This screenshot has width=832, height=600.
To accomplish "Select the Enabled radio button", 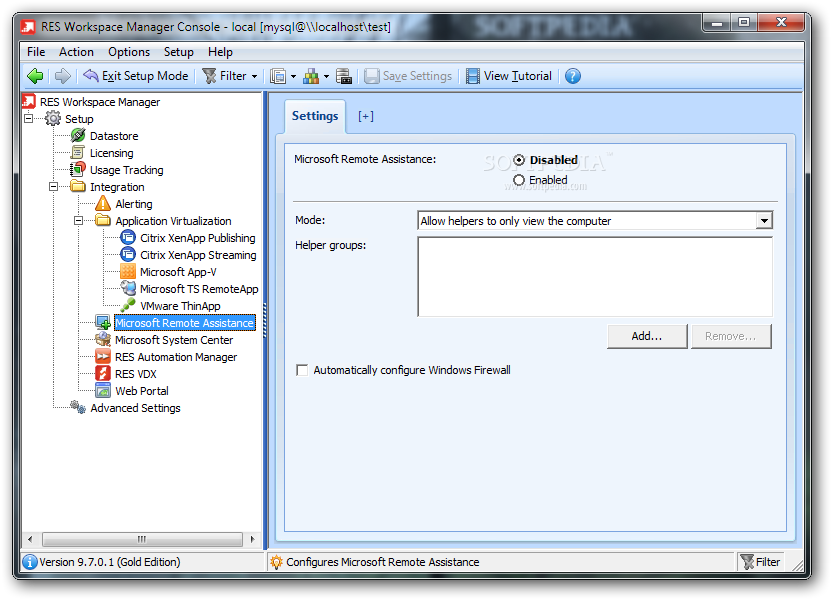I will [x=519, y=180].
